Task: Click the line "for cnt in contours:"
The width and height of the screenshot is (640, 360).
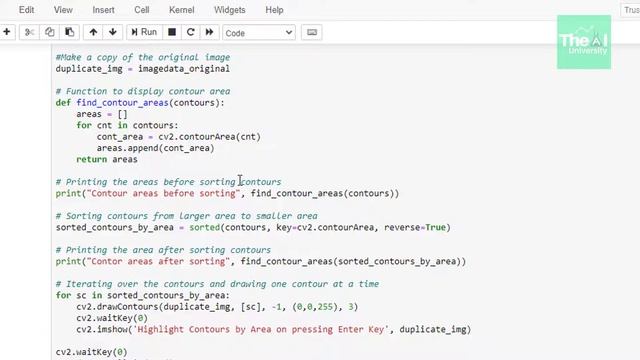Action: pos(127,125)
